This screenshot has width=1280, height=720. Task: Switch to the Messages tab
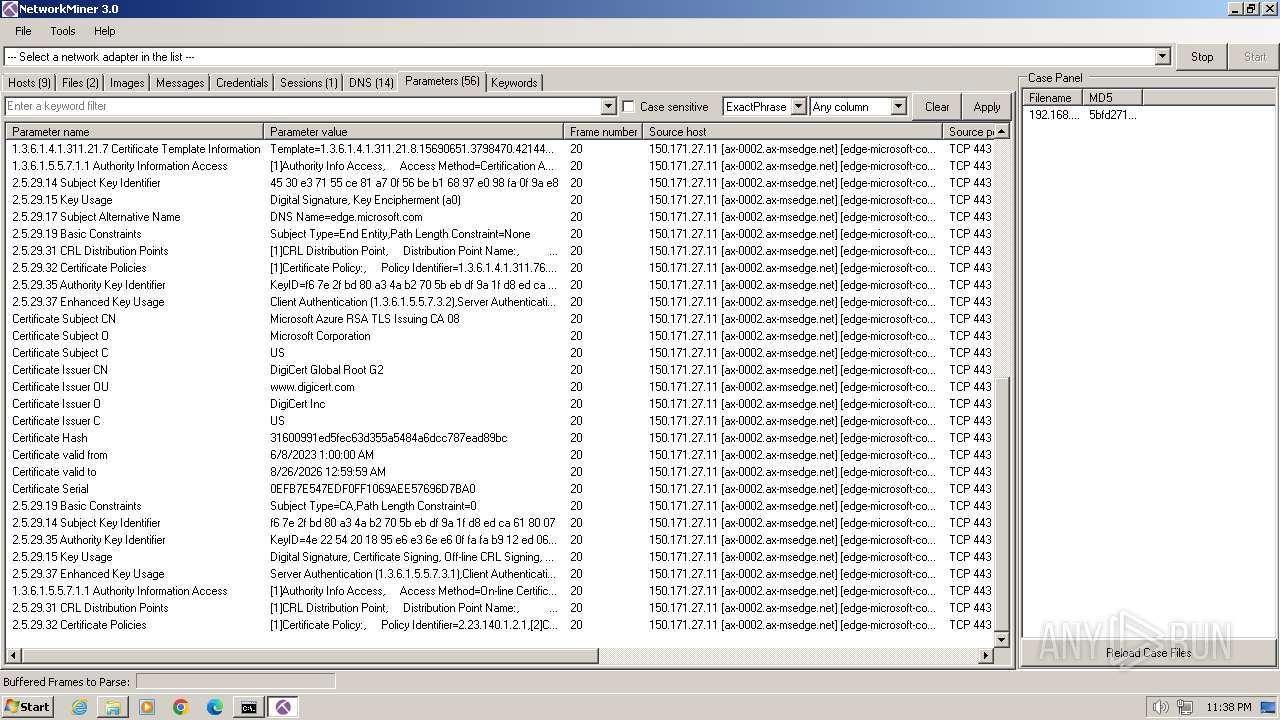click(180, 83)
